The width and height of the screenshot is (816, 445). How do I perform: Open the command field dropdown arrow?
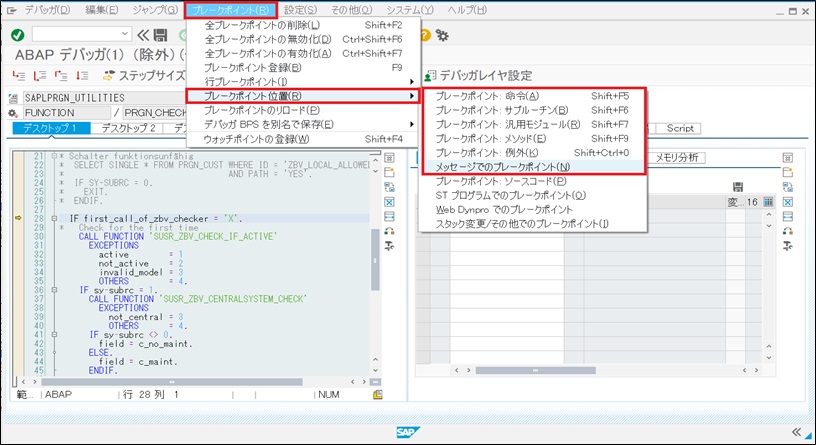(x=125, y=34)
